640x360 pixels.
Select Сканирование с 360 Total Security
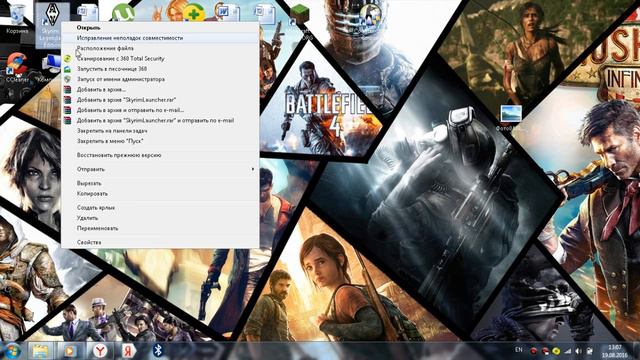pyautogui.click(x=160, y=58)
